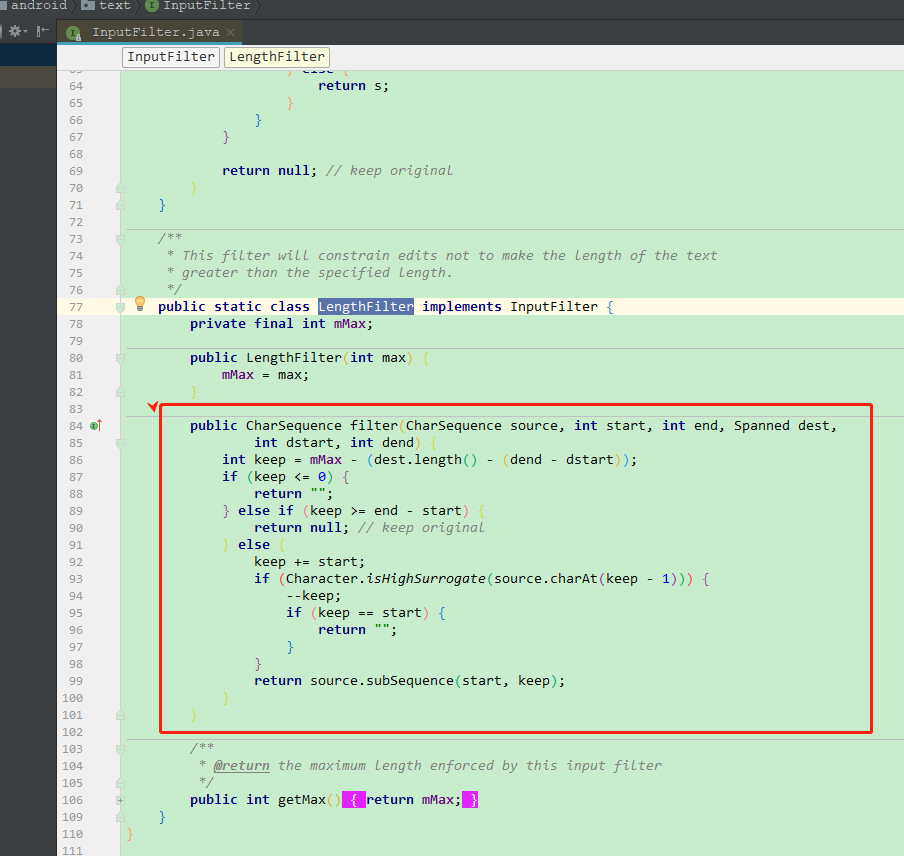Click the package folder icon beside text
Viewport: 904px width, 856px height.
tap(88, 5)
